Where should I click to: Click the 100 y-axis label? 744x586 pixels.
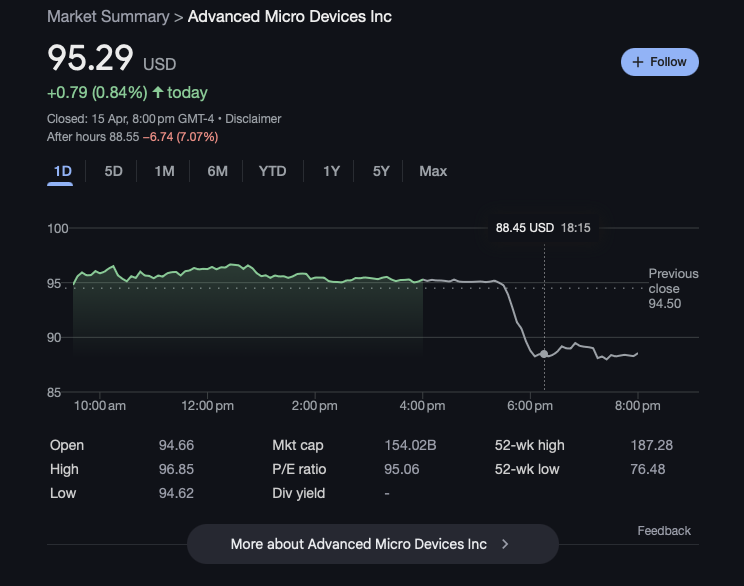click(57, 228)
